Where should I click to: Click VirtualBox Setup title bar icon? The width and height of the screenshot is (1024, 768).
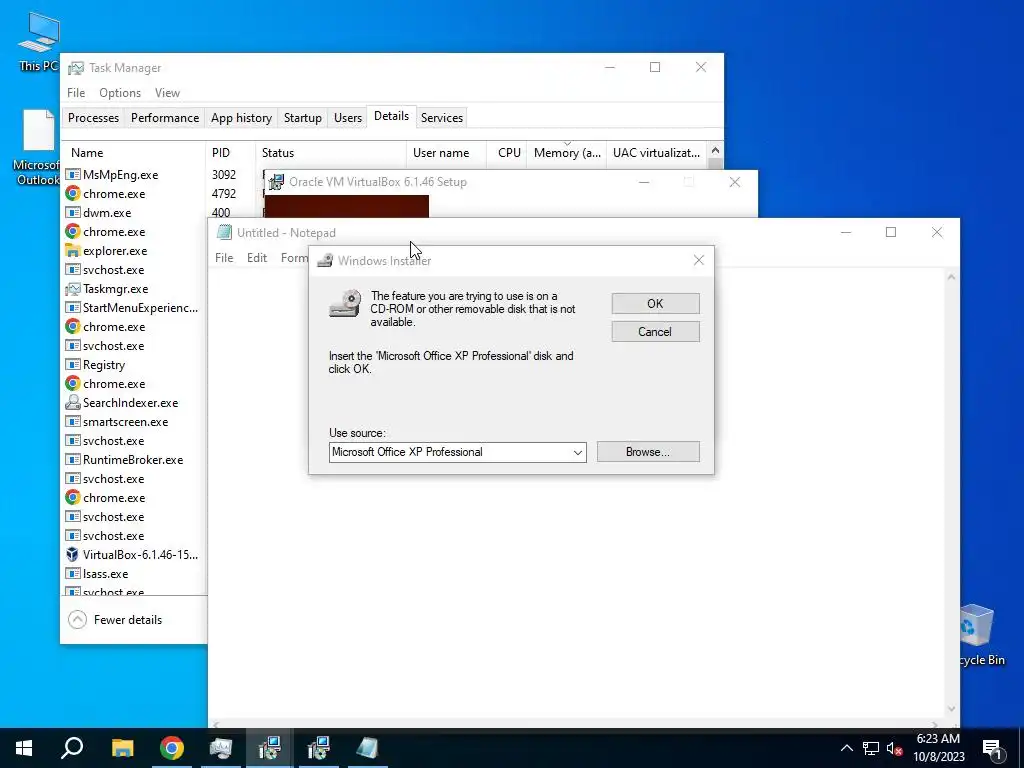(276, 182)
